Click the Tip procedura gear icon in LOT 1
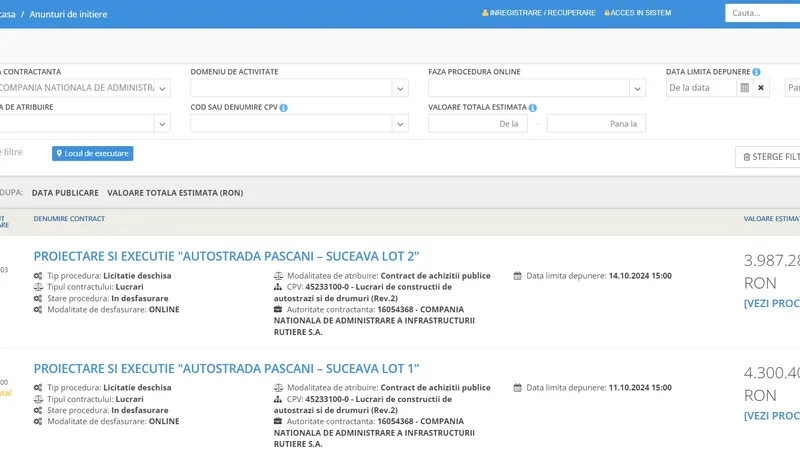Image resolution: width=800 pixels, height=450 pixels. [x=38, y=388]
